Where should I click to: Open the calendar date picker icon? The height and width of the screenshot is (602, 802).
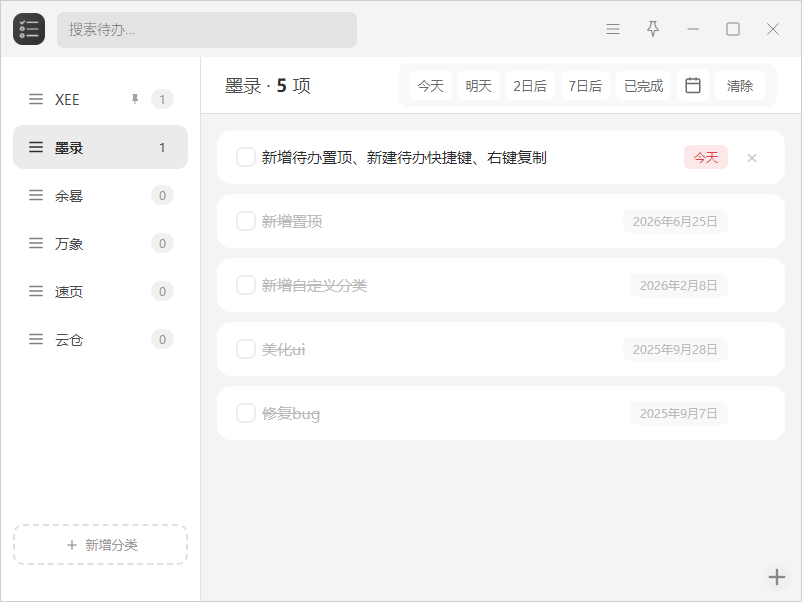(x=693, y=85)
